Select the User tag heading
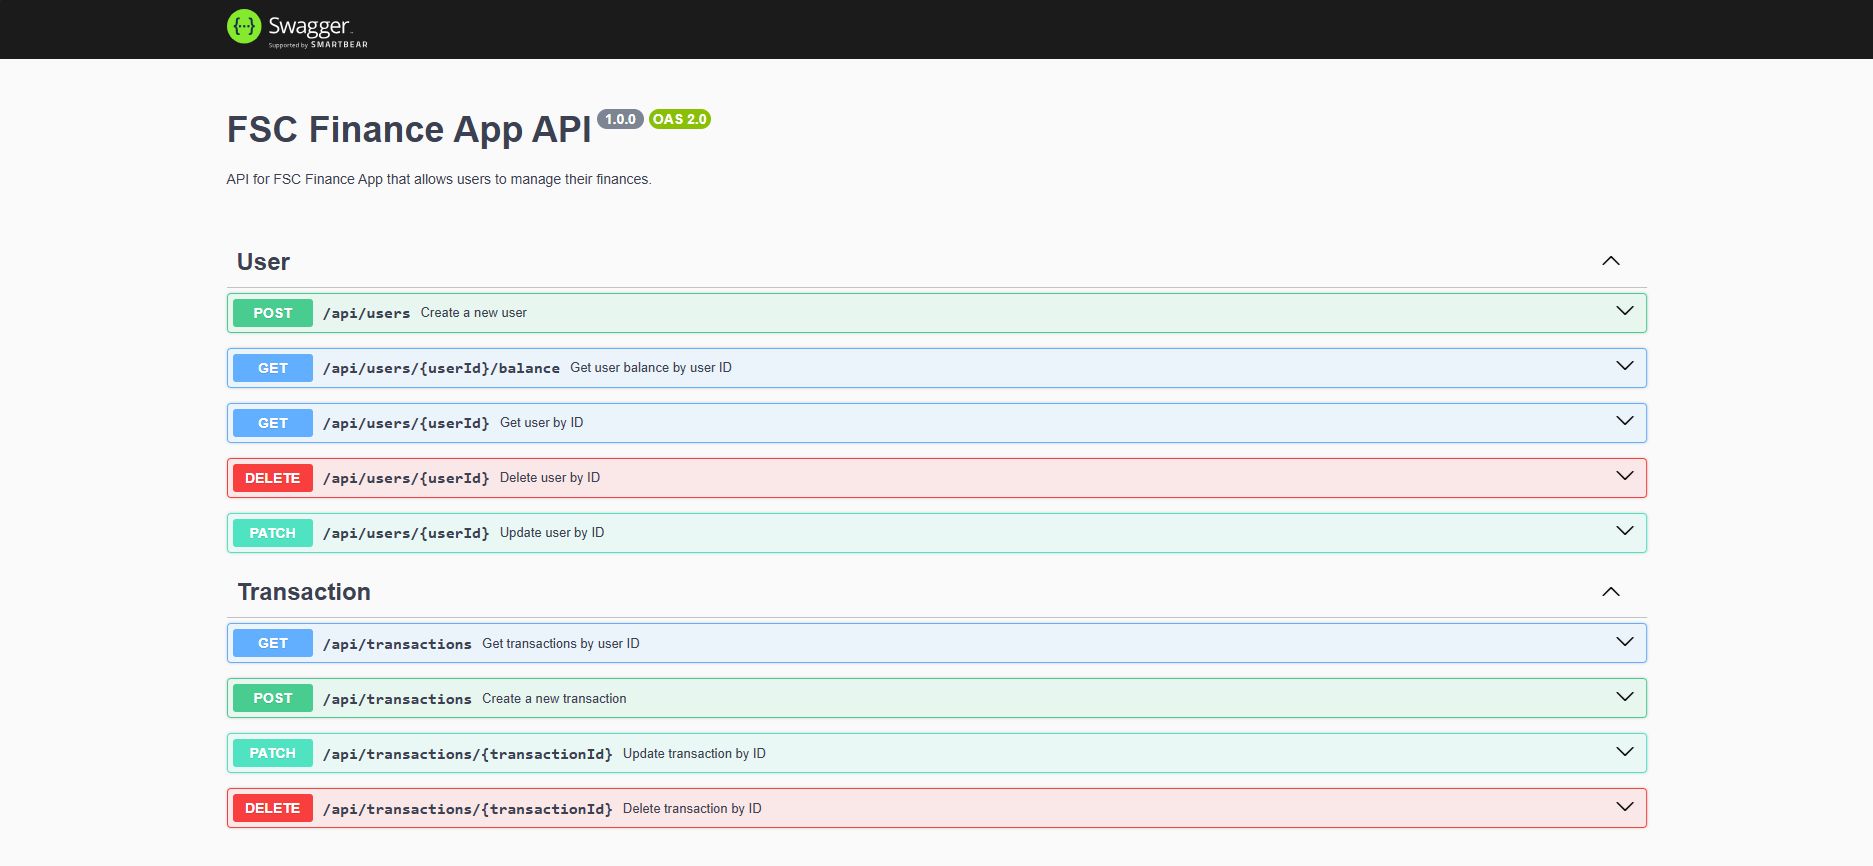Image resolution: width=1873 pixels, height=866 pixels. 263,262
